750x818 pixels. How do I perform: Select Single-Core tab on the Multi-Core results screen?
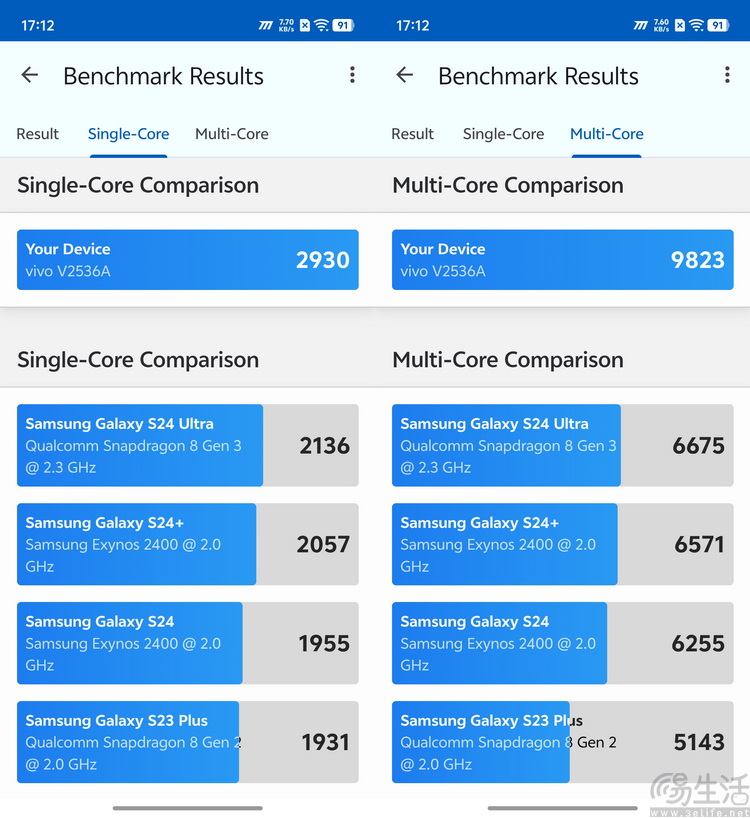tap(503, 134)
